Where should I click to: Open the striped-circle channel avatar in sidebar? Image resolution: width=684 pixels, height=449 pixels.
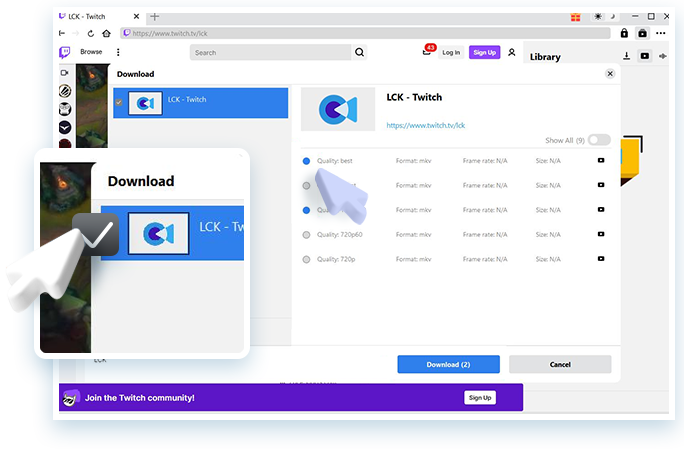point(65,91)
